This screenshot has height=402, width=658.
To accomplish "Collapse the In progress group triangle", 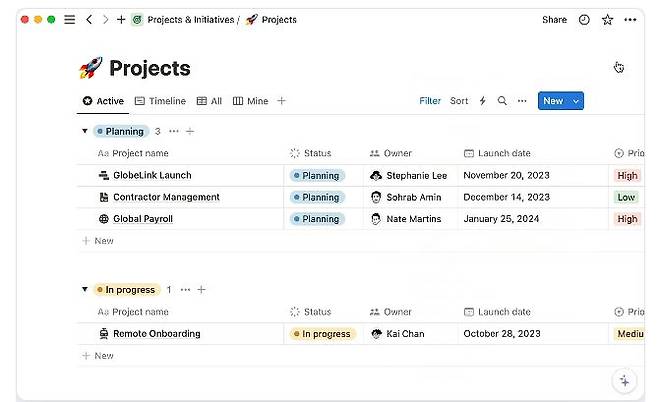I will [x=85, y=289].
